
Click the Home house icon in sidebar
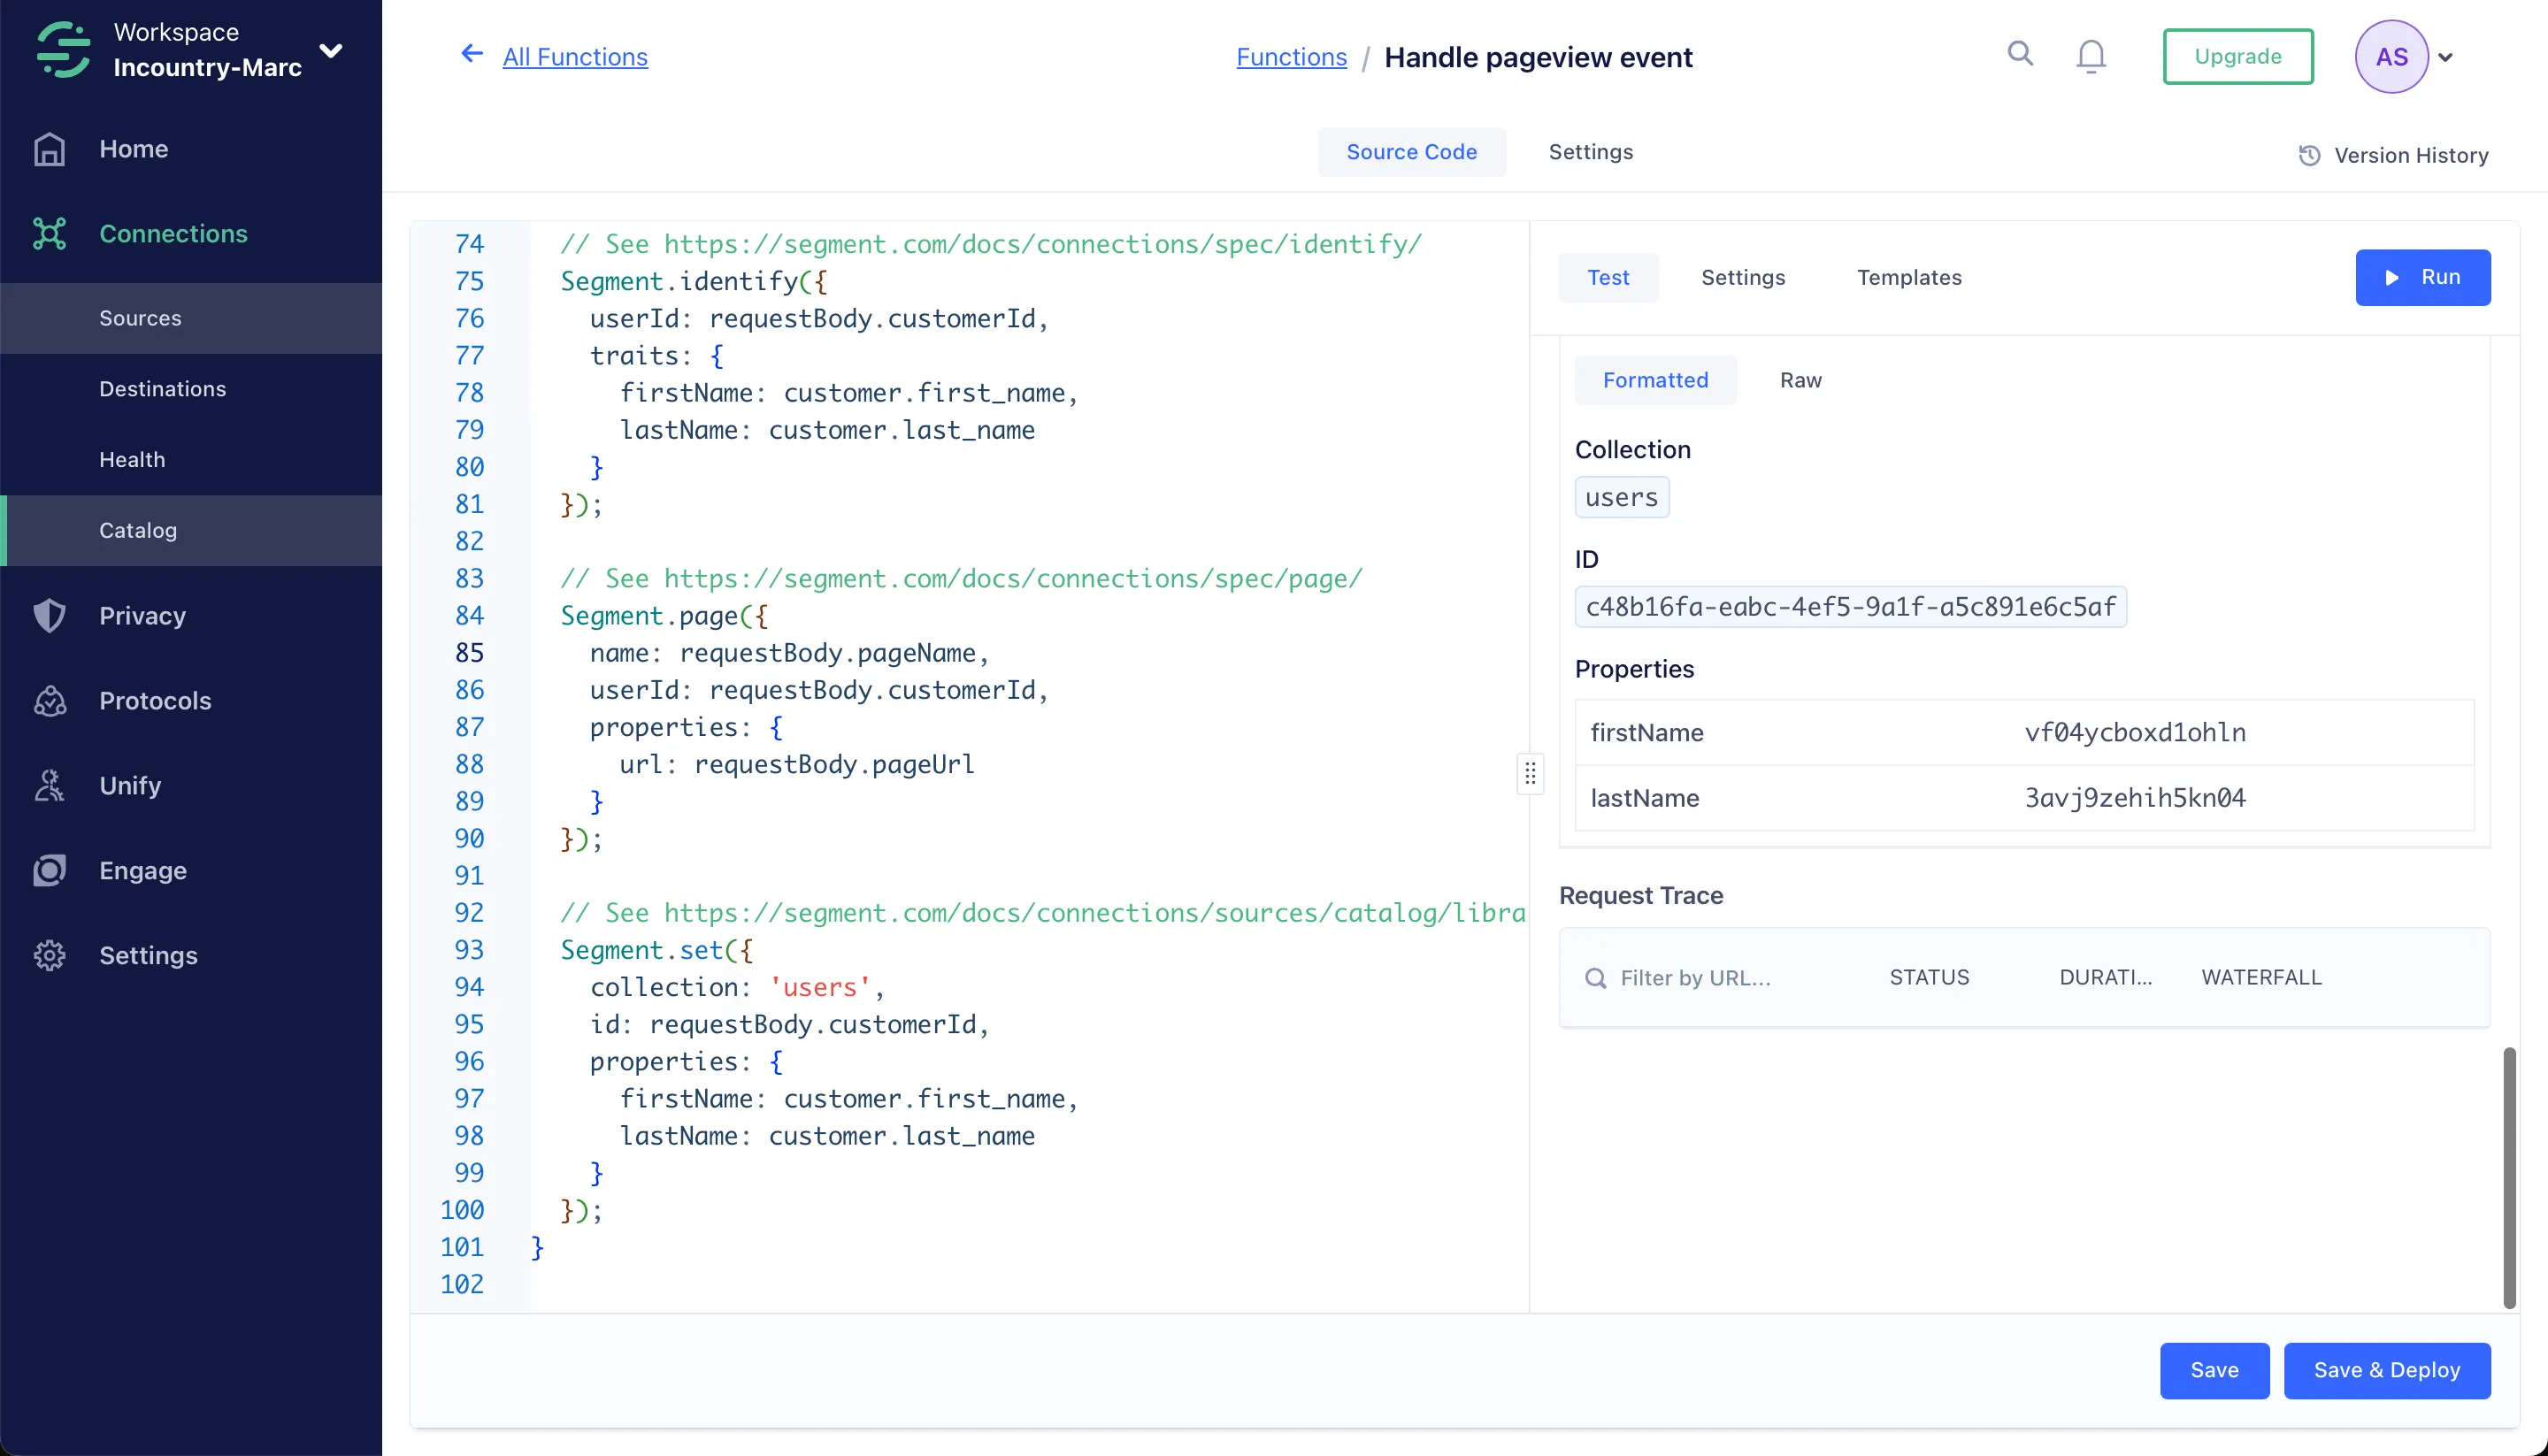click(49, 149)
